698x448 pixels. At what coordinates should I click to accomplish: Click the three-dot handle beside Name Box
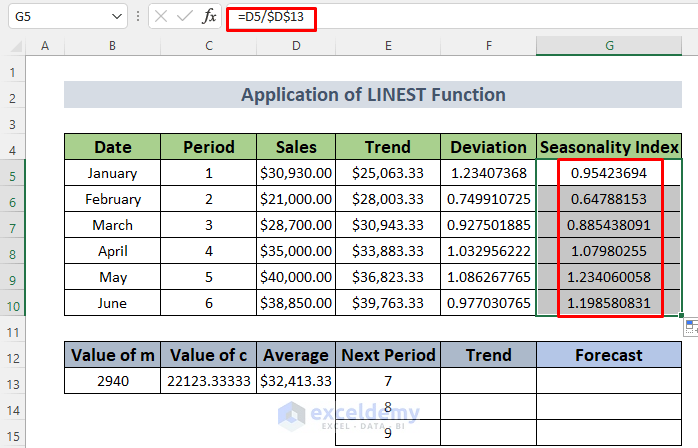(136, 16)
